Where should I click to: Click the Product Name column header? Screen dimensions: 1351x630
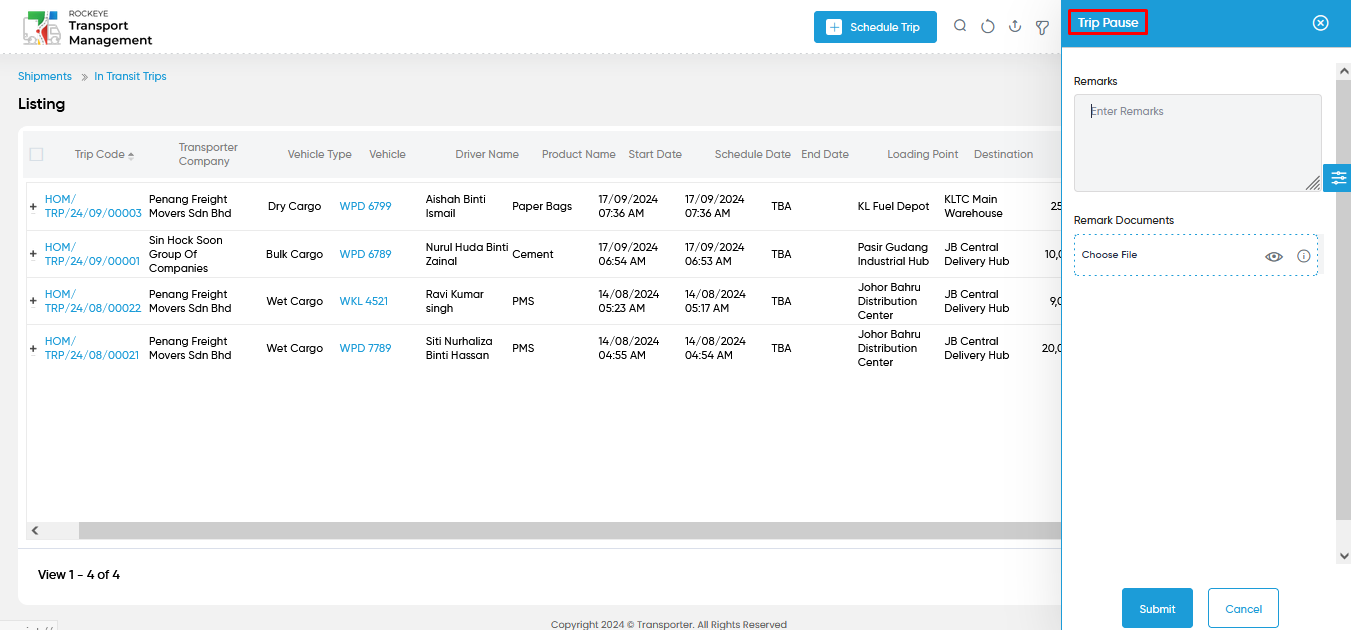click(x=579, y=154)
